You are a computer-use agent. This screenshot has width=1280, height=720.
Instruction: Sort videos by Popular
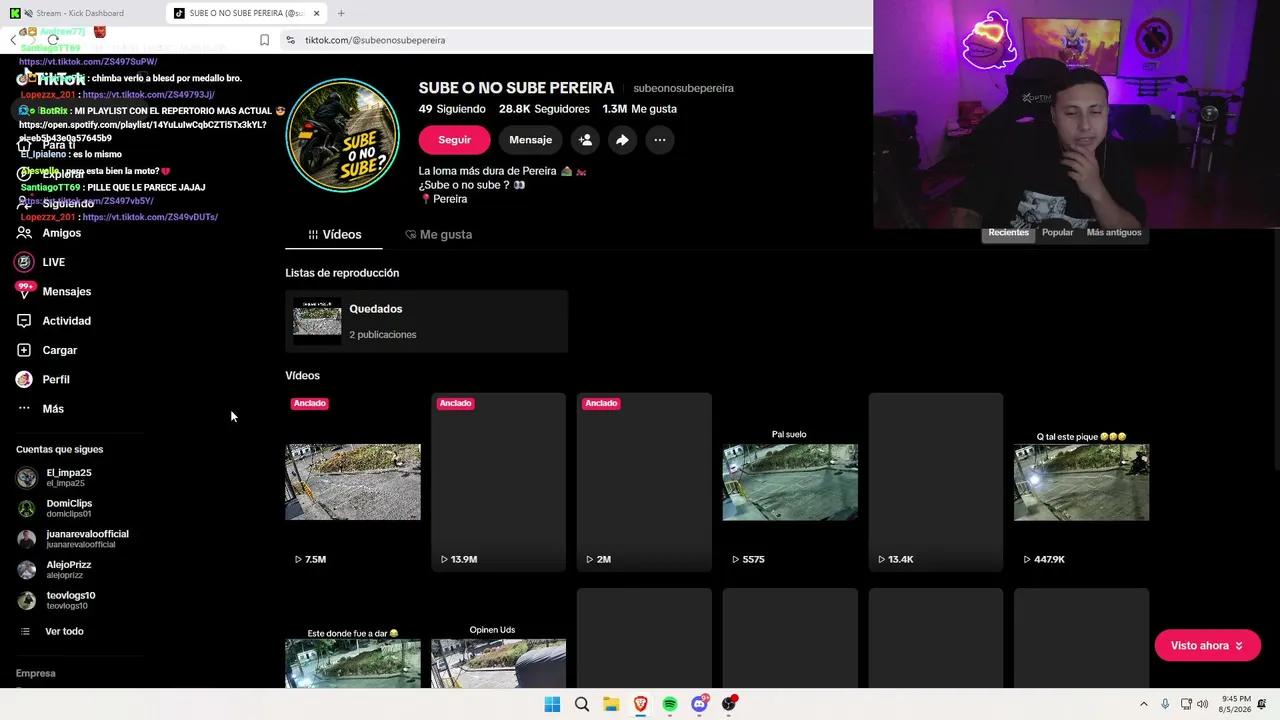tap(1057, 232)
